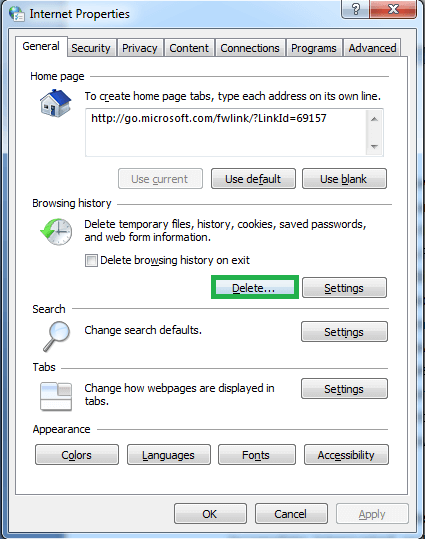This screenshot has height=539, width=425.
Task: Click the Browsing history clock icon
Action: (56, 231)
